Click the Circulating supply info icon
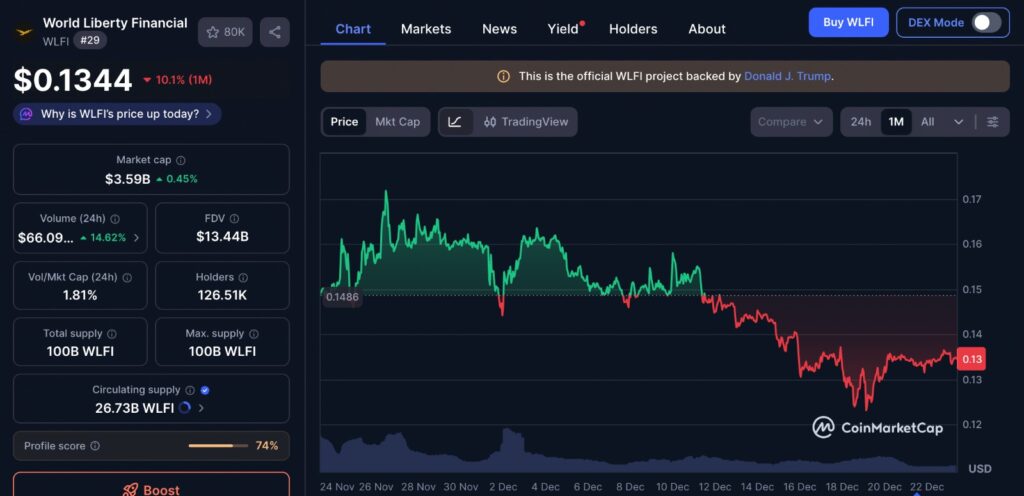The width and height of the screenshot is (1024, 496). coord(190,390)
